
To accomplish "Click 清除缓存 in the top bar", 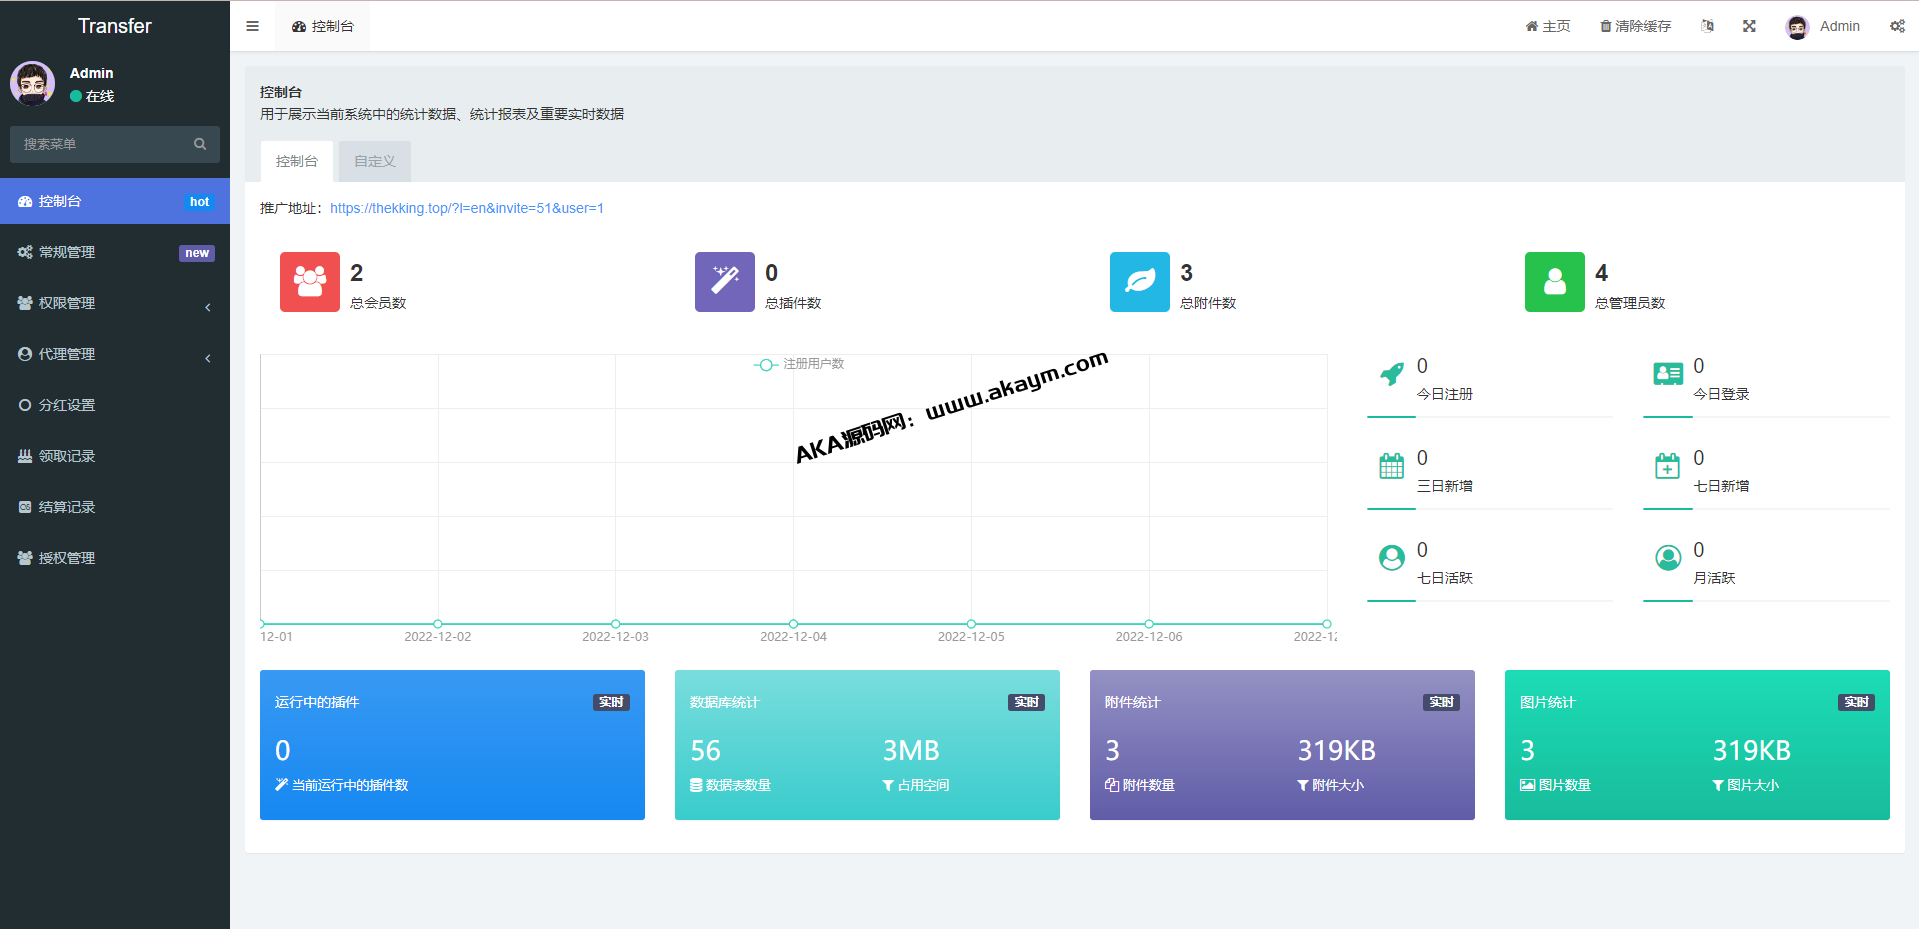I will pyautogui.click(x=1635, y=26).
